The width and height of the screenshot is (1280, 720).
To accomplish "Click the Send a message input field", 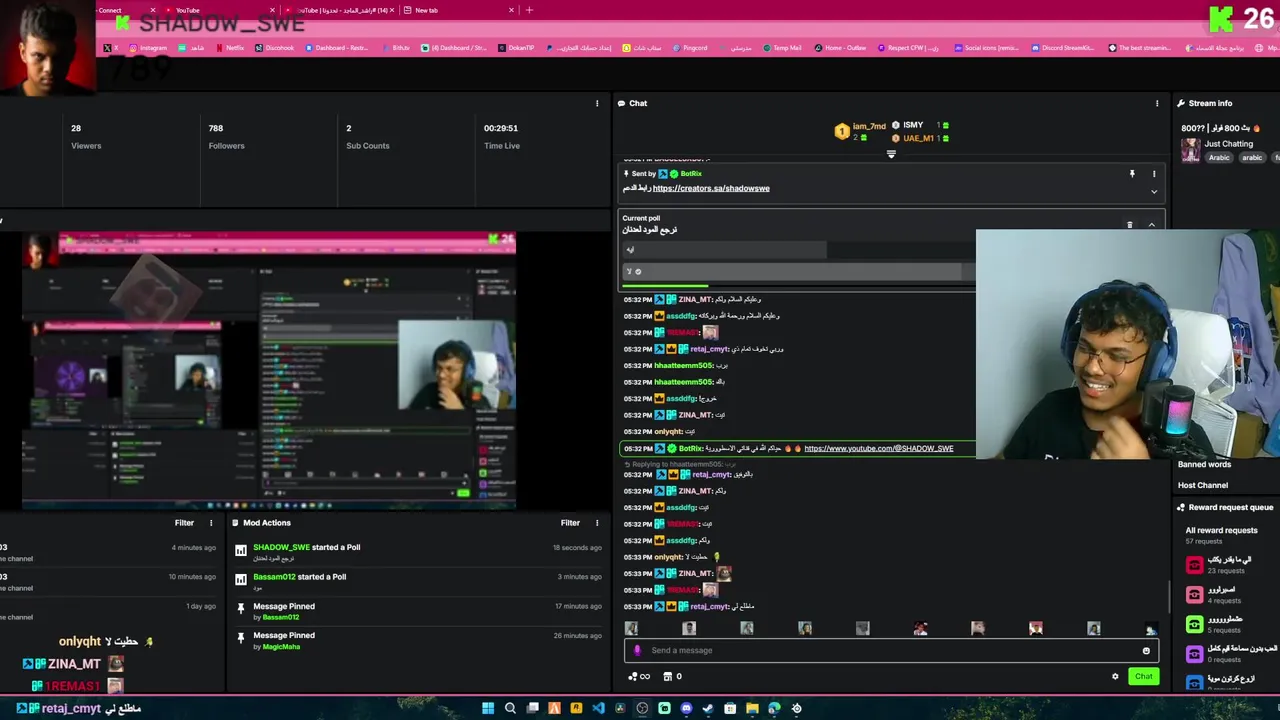I will [891, 650].
